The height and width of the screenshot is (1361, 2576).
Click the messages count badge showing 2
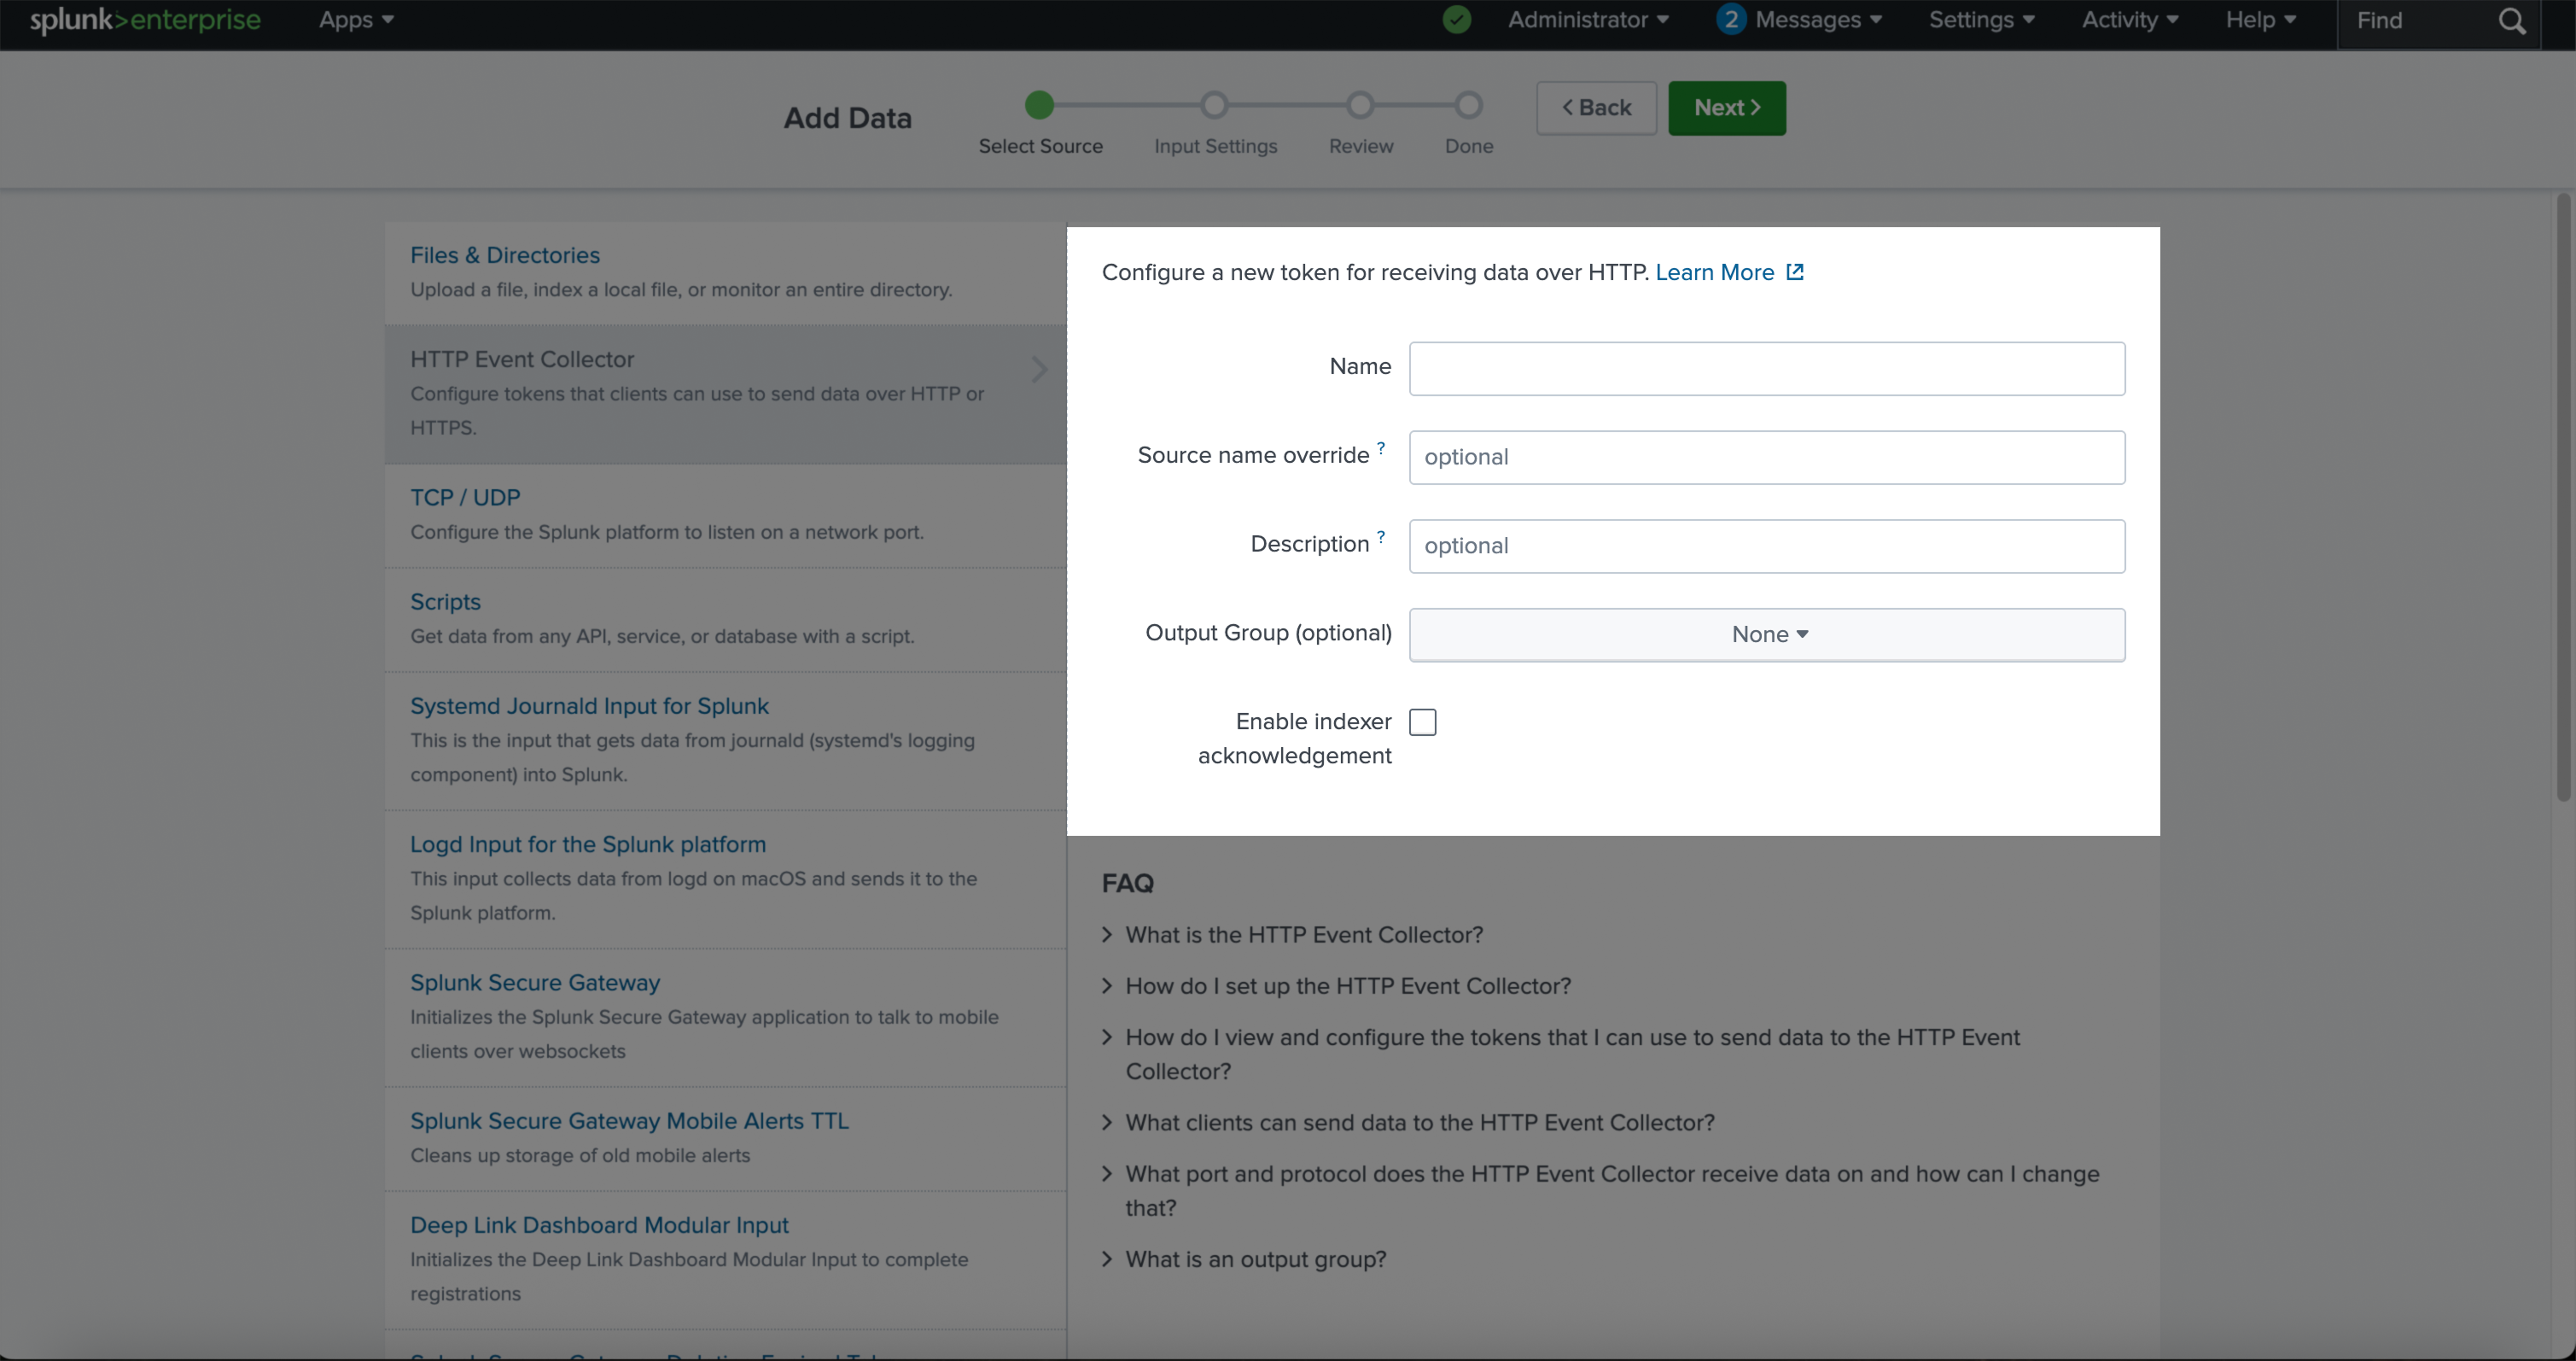point(1731,20)
